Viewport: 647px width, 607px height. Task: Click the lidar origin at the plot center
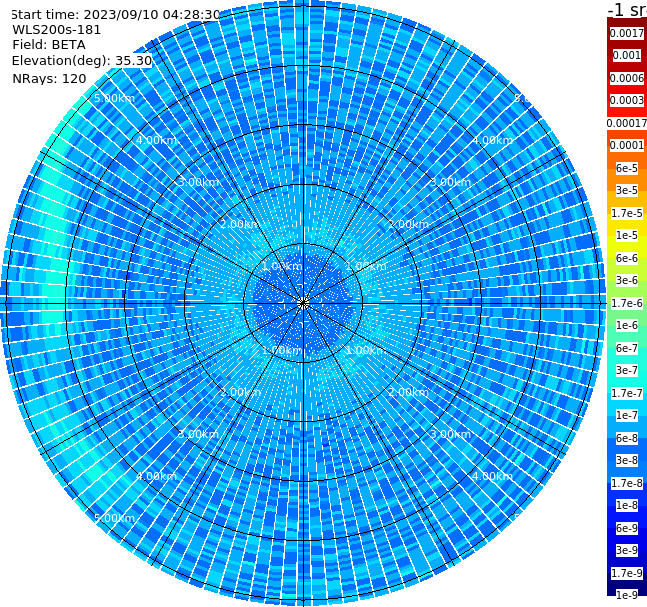[303, 303]
